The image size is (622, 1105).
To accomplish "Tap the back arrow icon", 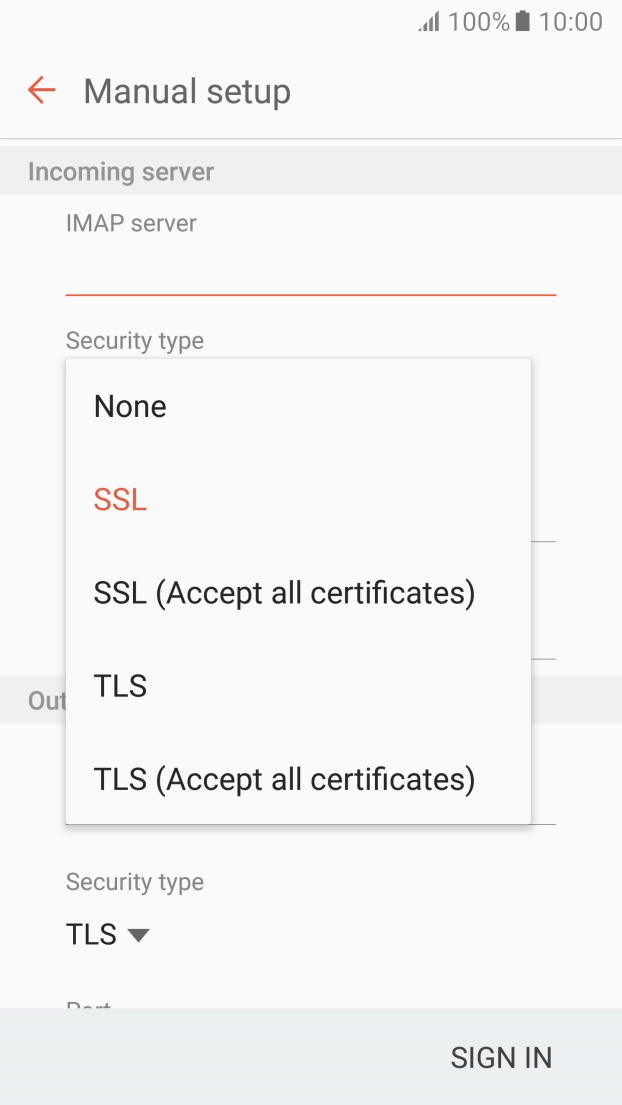I will click(x=39, y=90).
